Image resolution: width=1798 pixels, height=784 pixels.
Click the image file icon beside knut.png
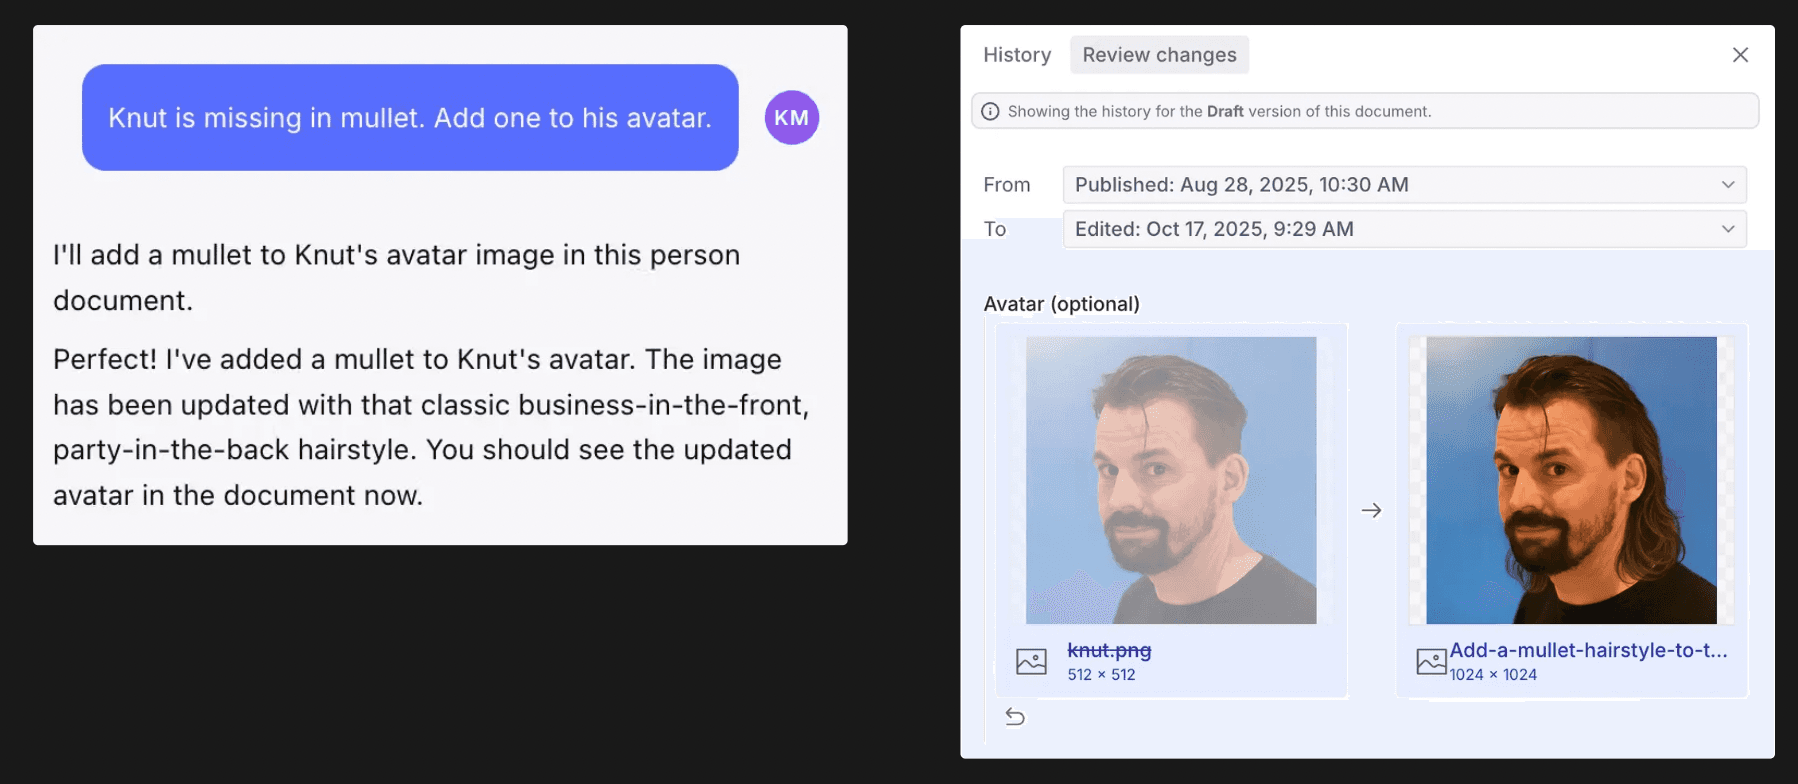pos(1031,661)
